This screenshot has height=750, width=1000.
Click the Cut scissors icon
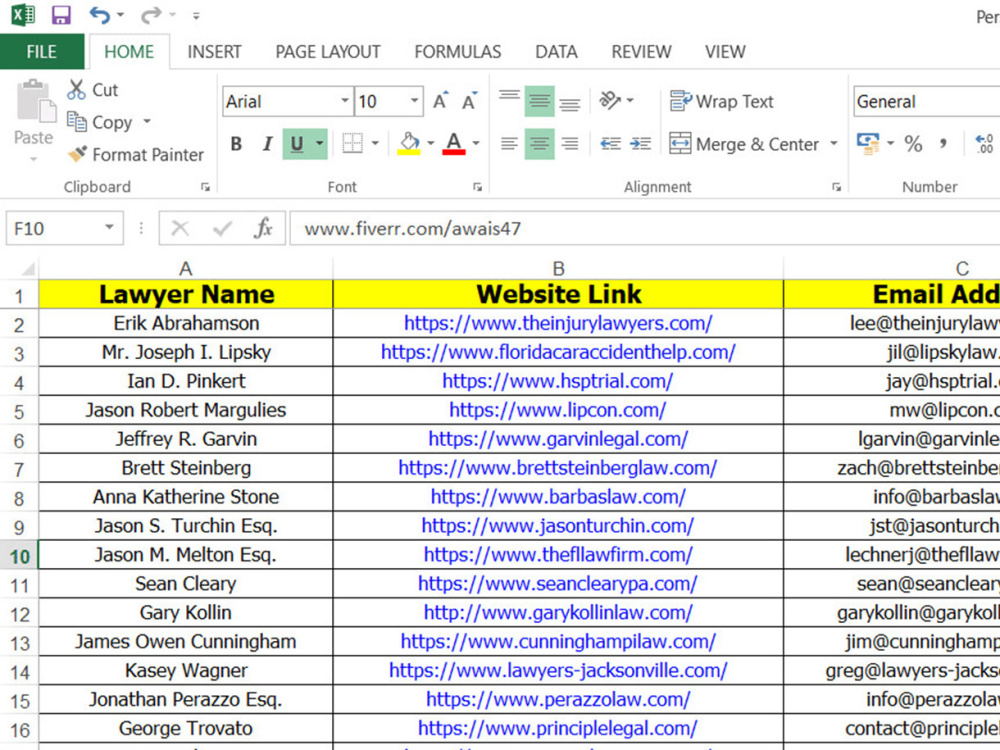78,89
